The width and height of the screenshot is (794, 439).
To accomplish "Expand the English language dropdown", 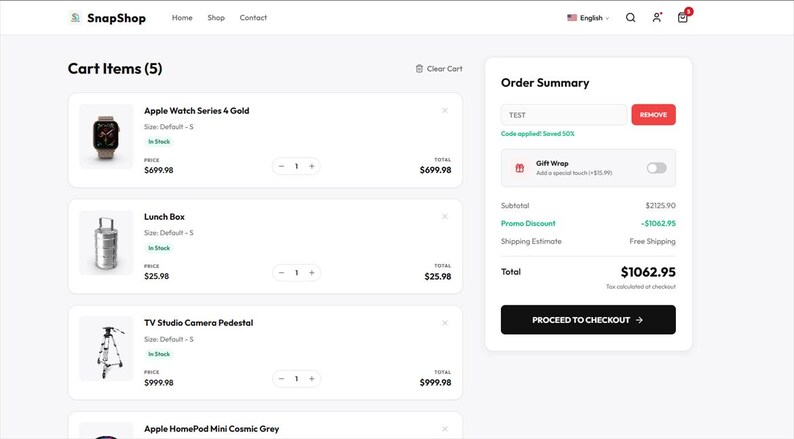I will pyautogui.click(x=588, y=18).
